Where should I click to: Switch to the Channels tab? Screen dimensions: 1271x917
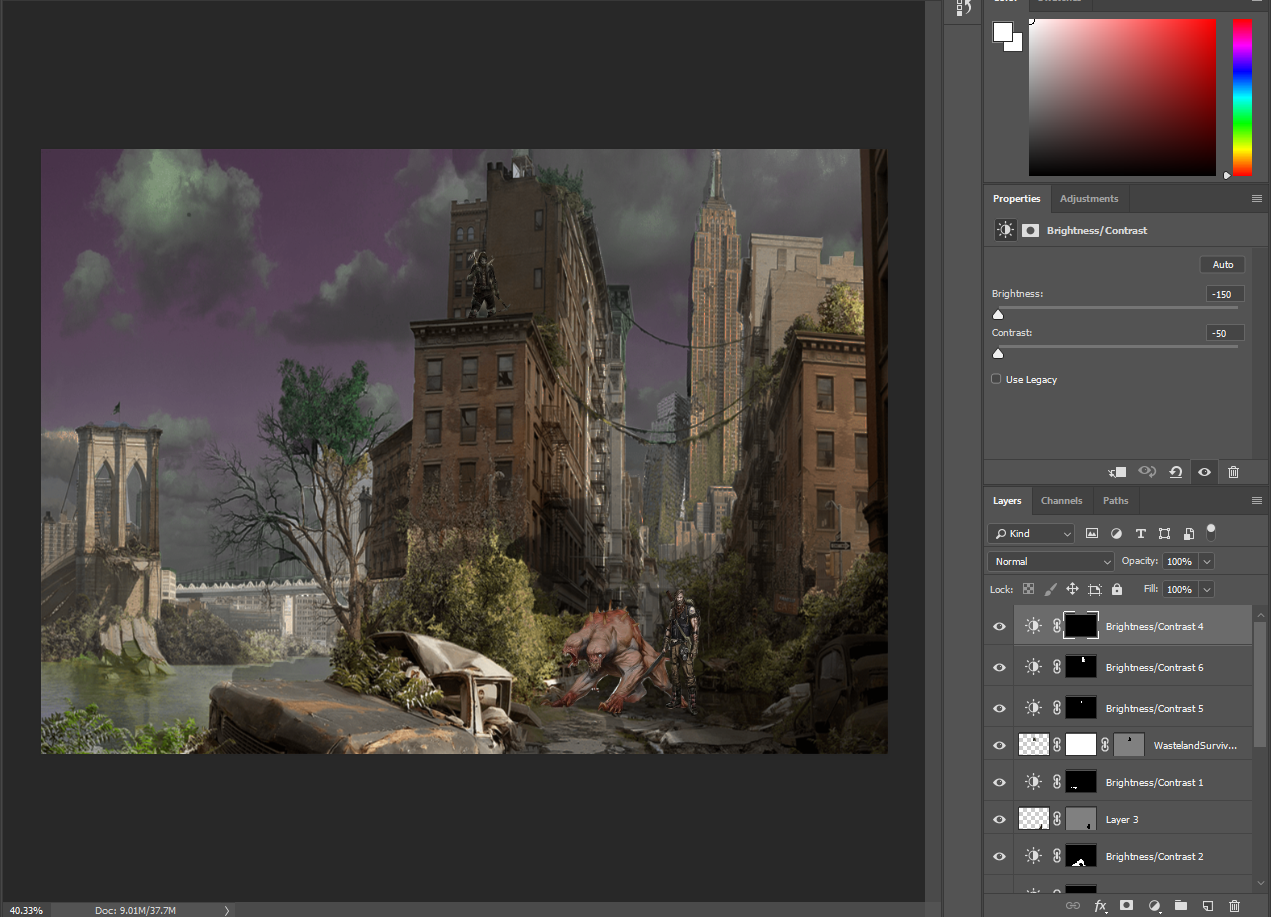click(1061, 500)
